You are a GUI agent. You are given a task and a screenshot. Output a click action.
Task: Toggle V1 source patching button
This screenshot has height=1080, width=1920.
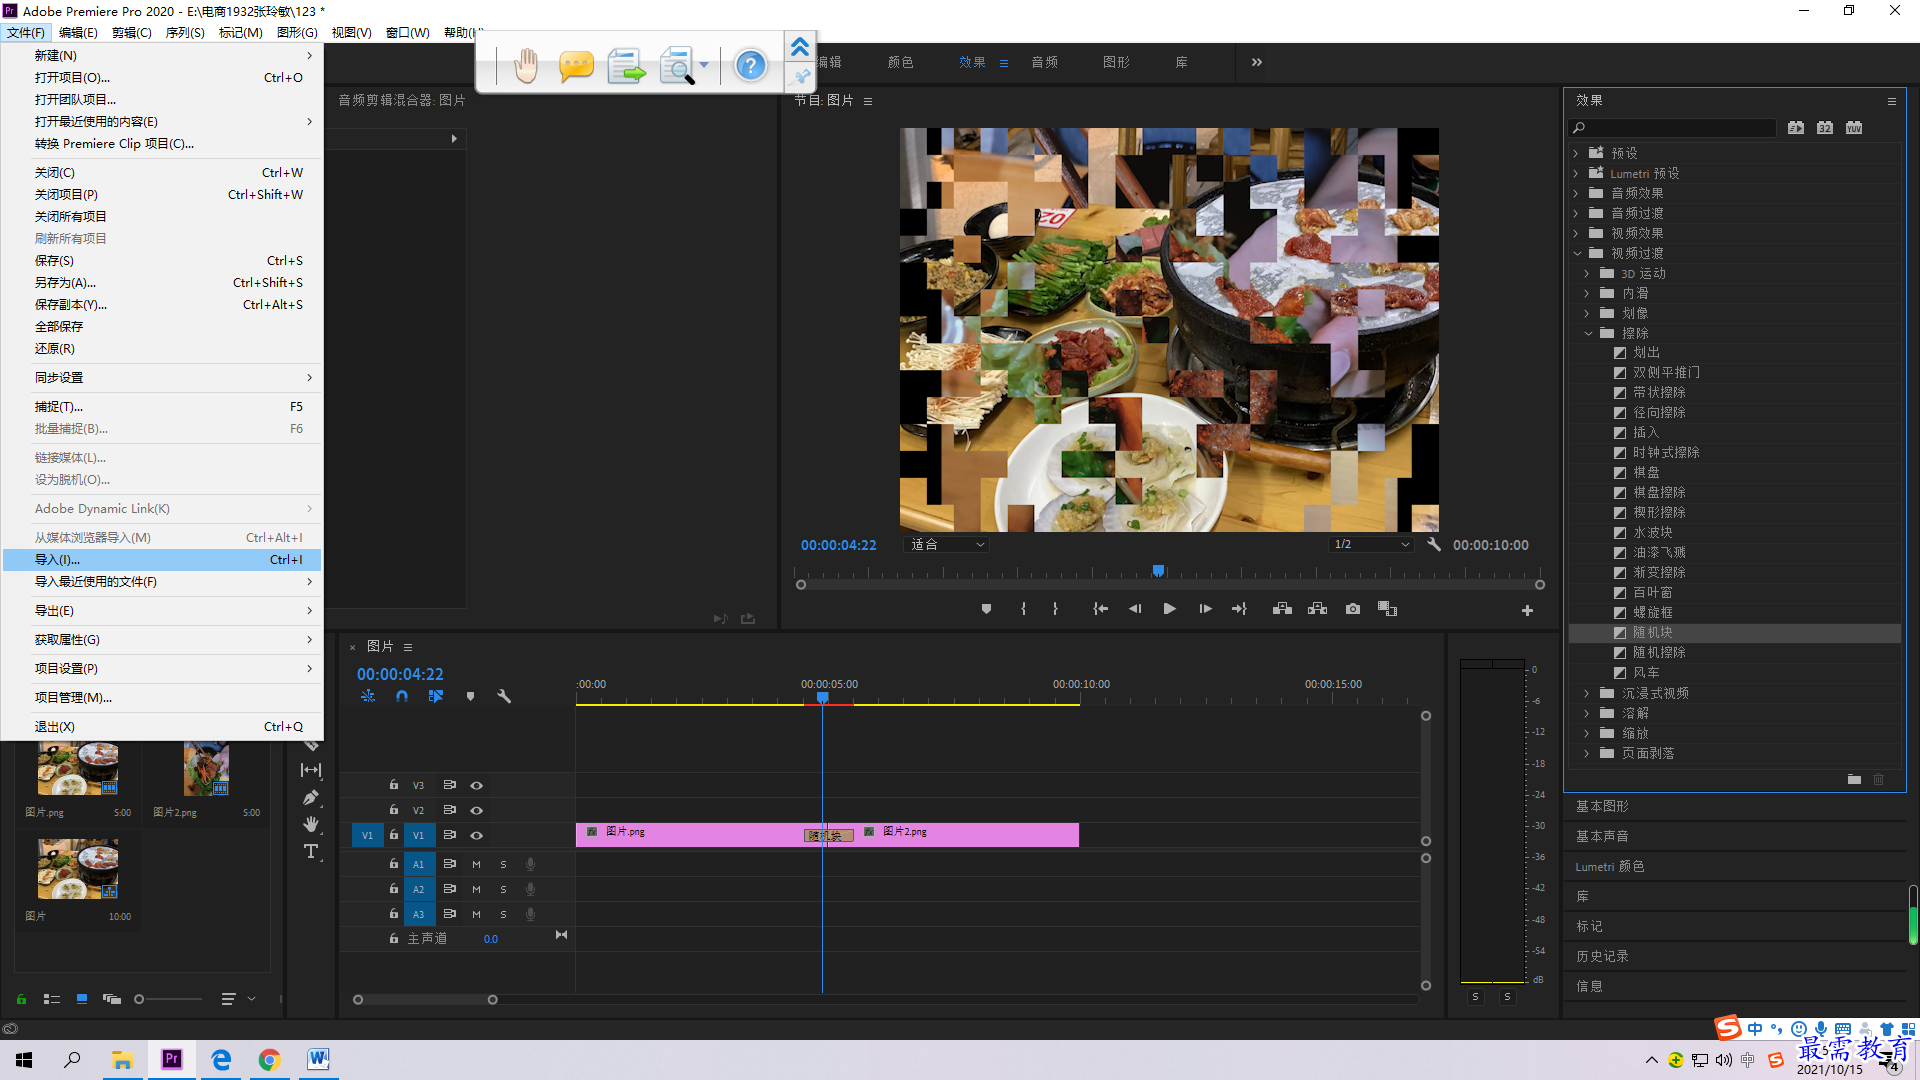pos(367,835)
